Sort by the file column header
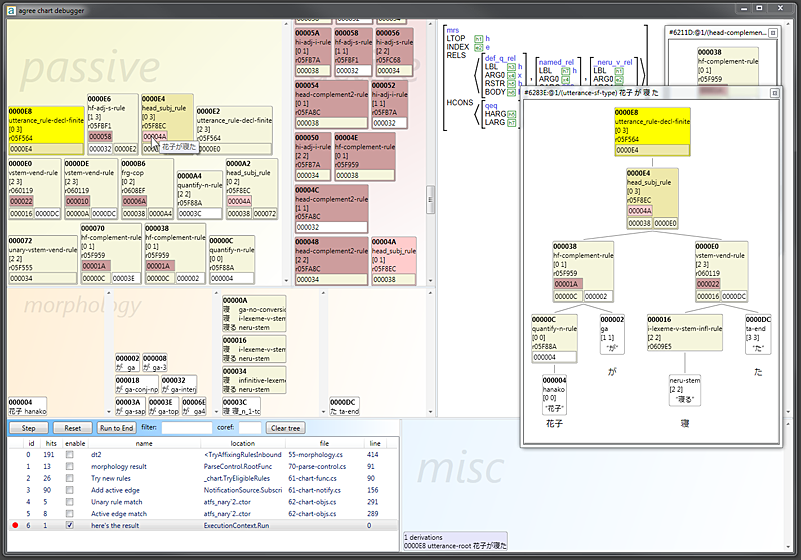 tap(324, 444)
